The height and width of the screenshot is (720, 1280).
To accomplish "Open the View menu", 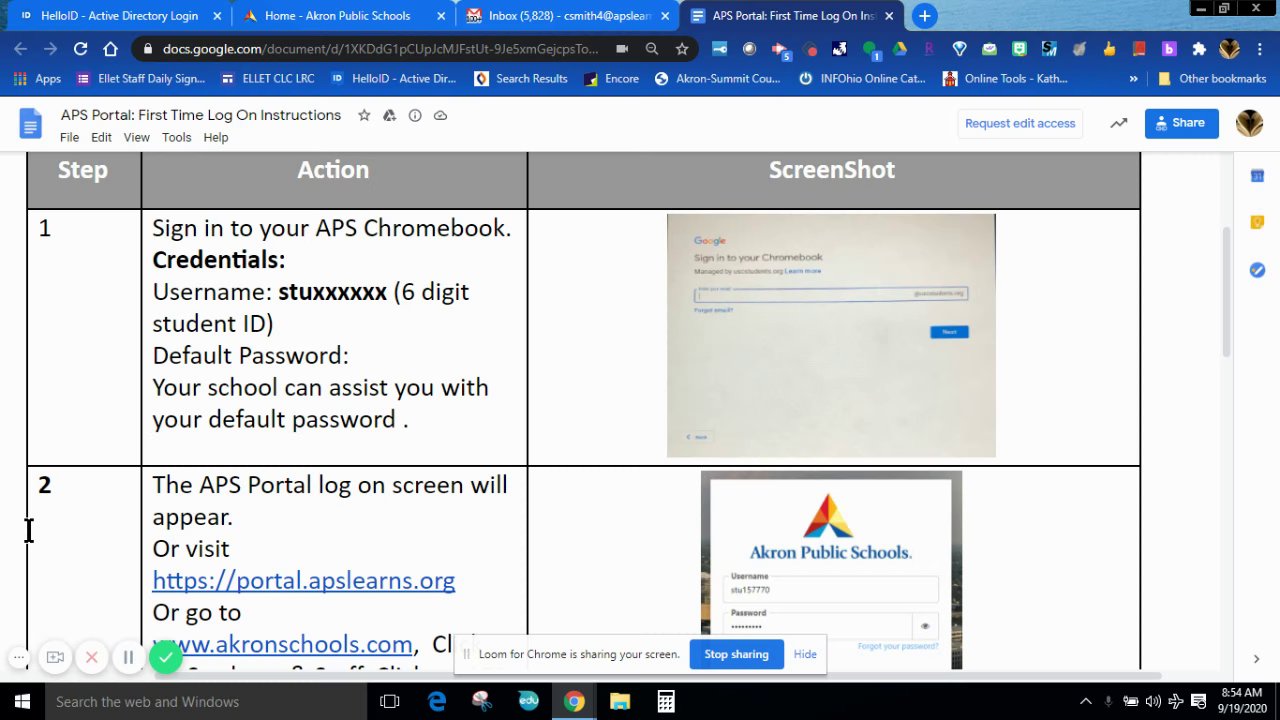I will 136,137.
